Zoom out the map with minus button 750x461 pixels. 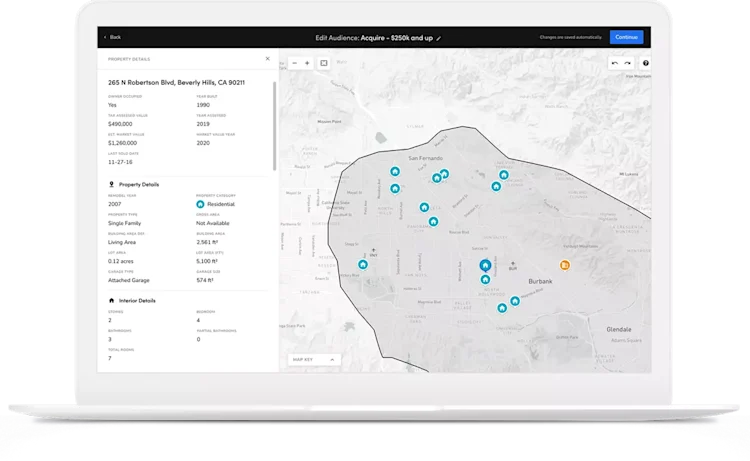coord(295,63)
